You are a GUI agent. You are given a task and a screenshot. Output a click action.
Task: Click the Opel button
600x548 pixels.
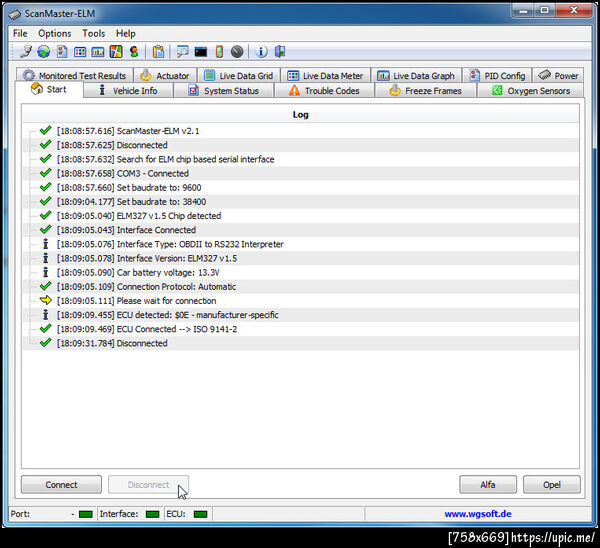point(552,484)
